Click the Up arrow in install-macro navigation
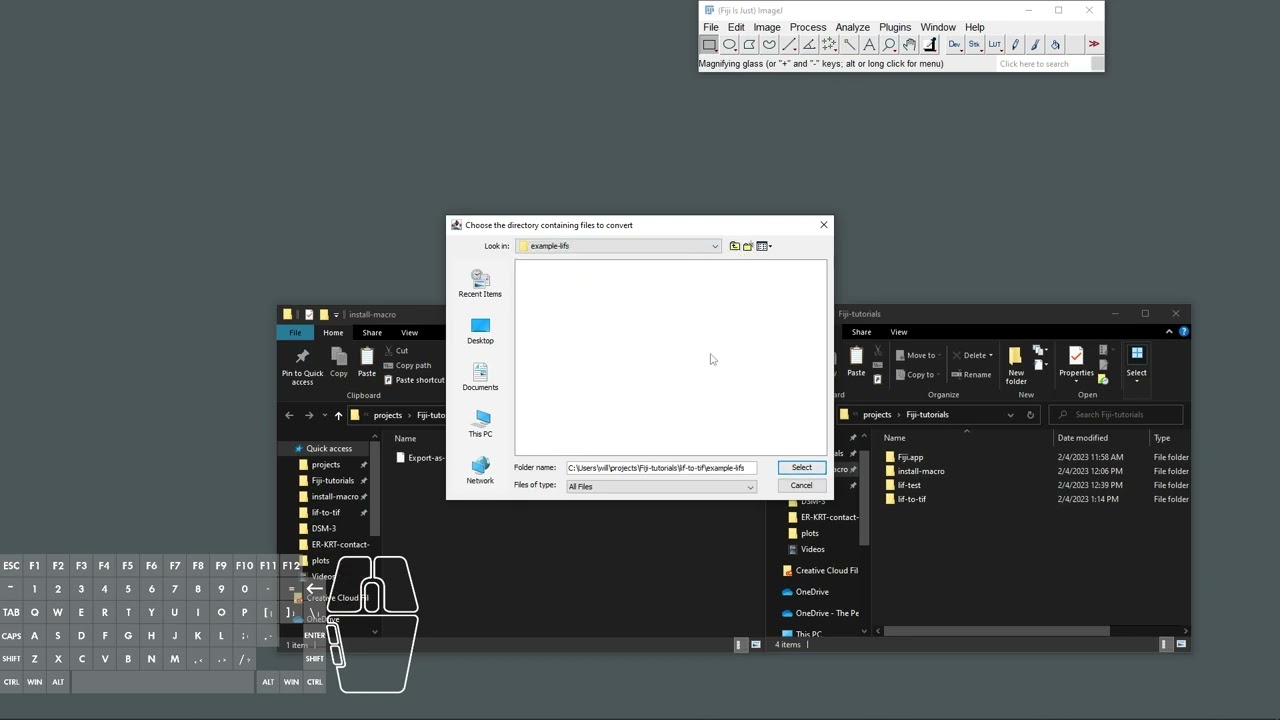 (x=338, y=415)
